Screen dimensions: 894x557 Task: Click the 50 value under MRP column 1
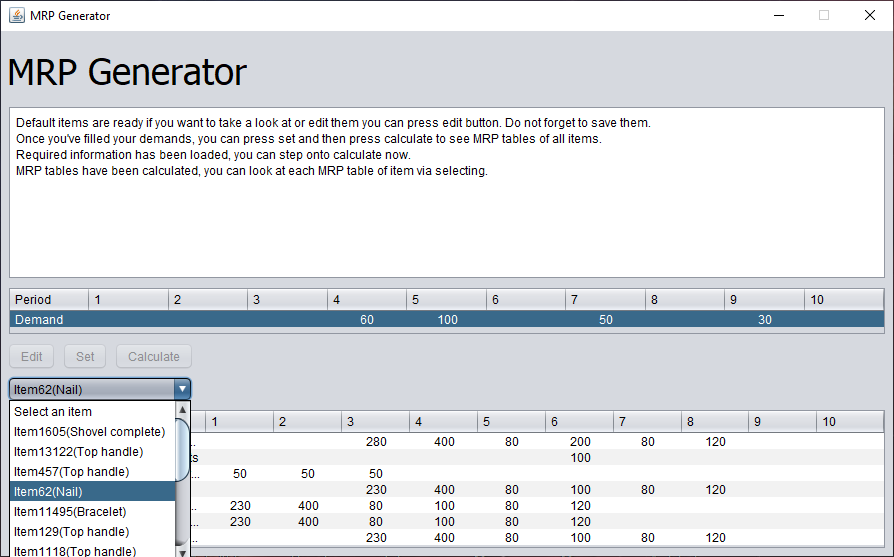pos(240,474)
